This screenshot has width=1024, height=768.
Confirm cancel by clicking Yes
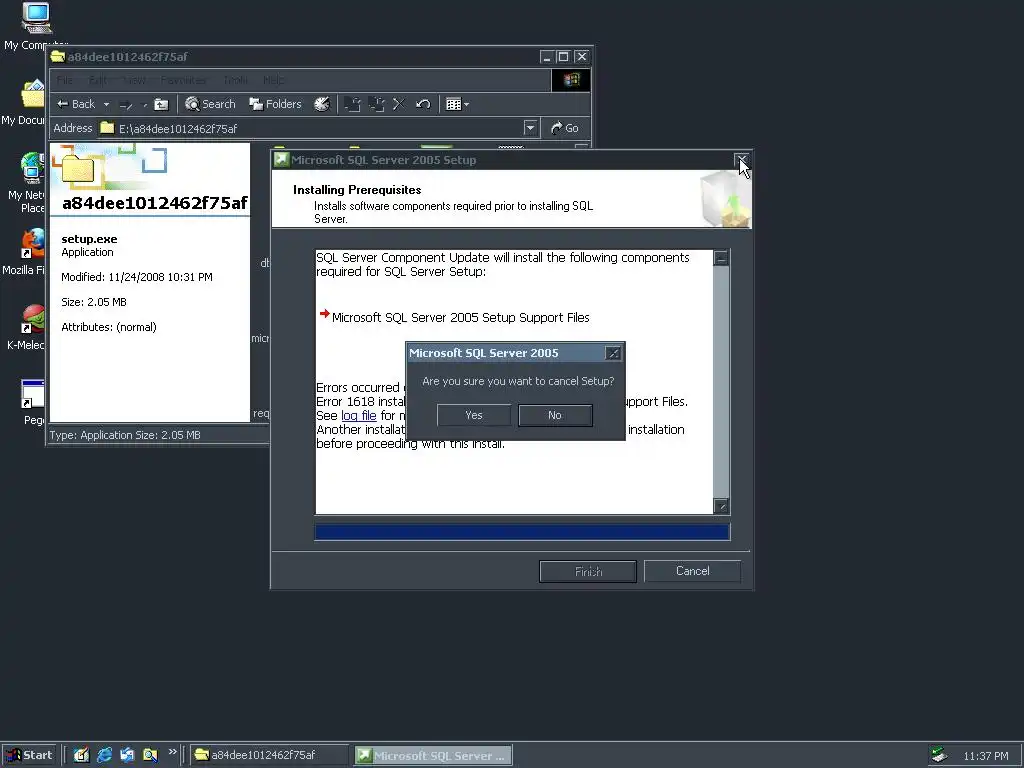pos(474,415)
